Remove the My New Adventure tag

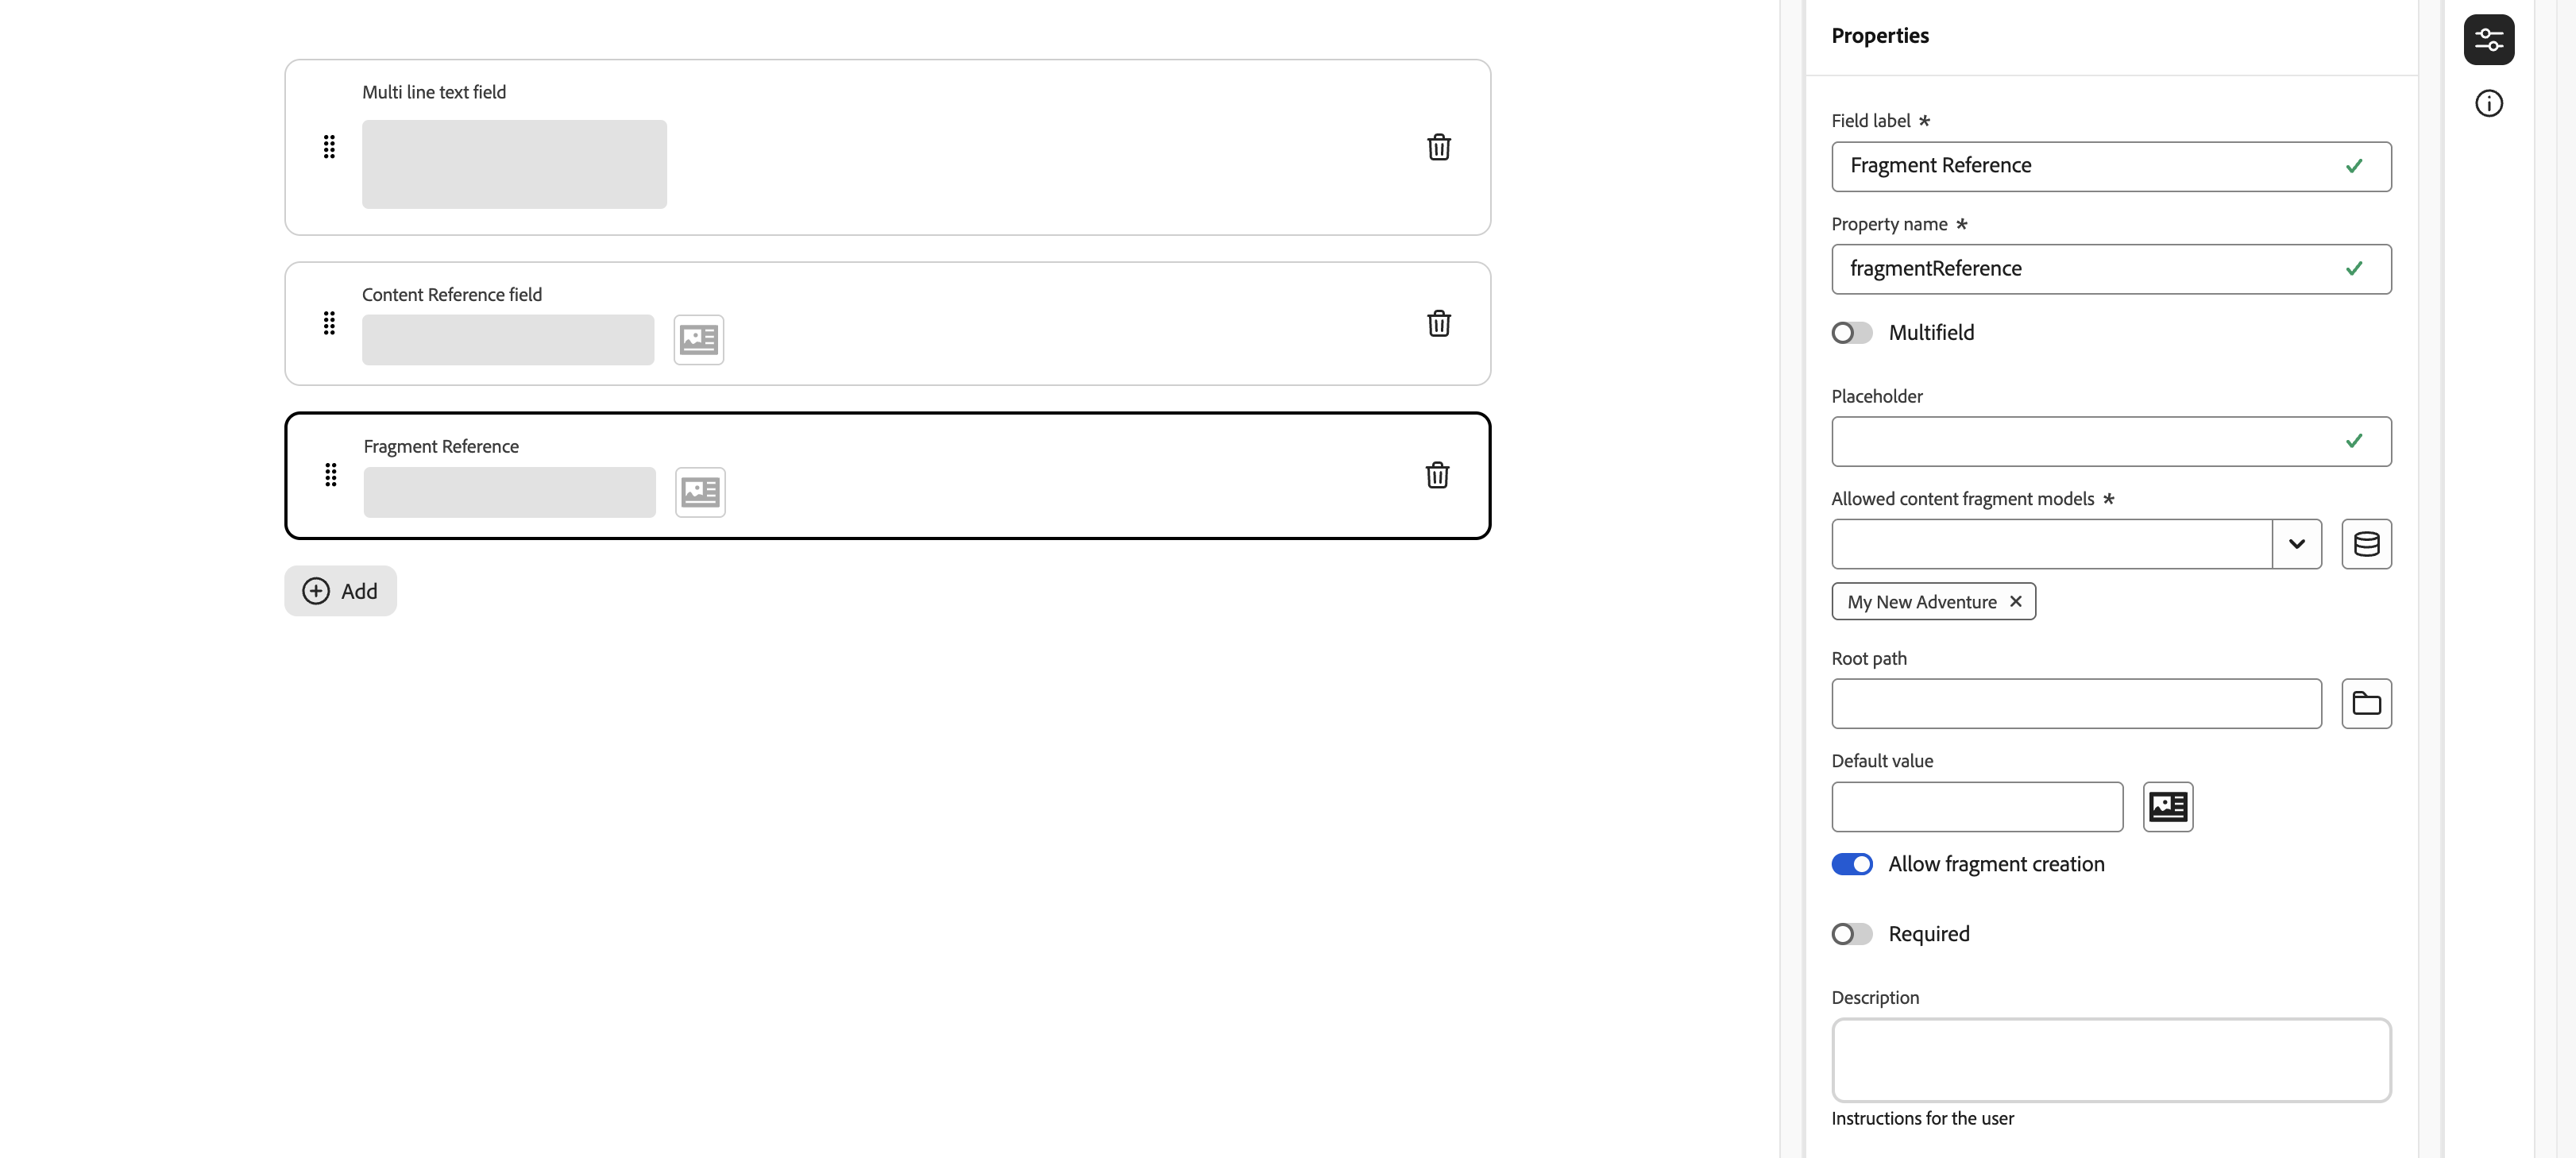[2015, 601]
